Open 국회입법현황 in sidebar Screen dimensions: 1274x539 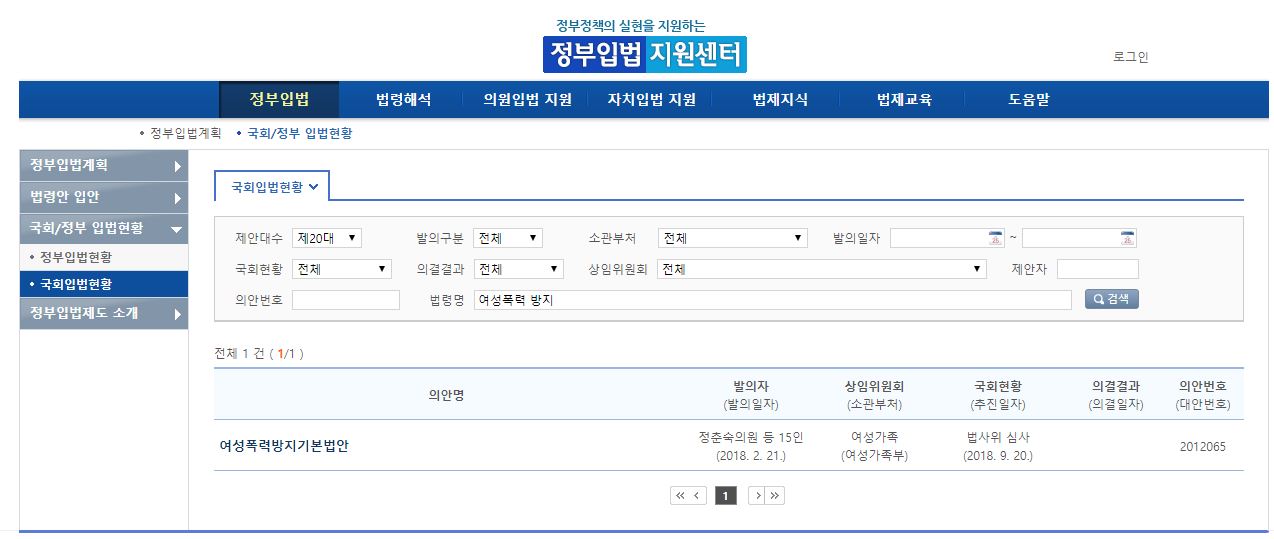click(x=103, y=284)
